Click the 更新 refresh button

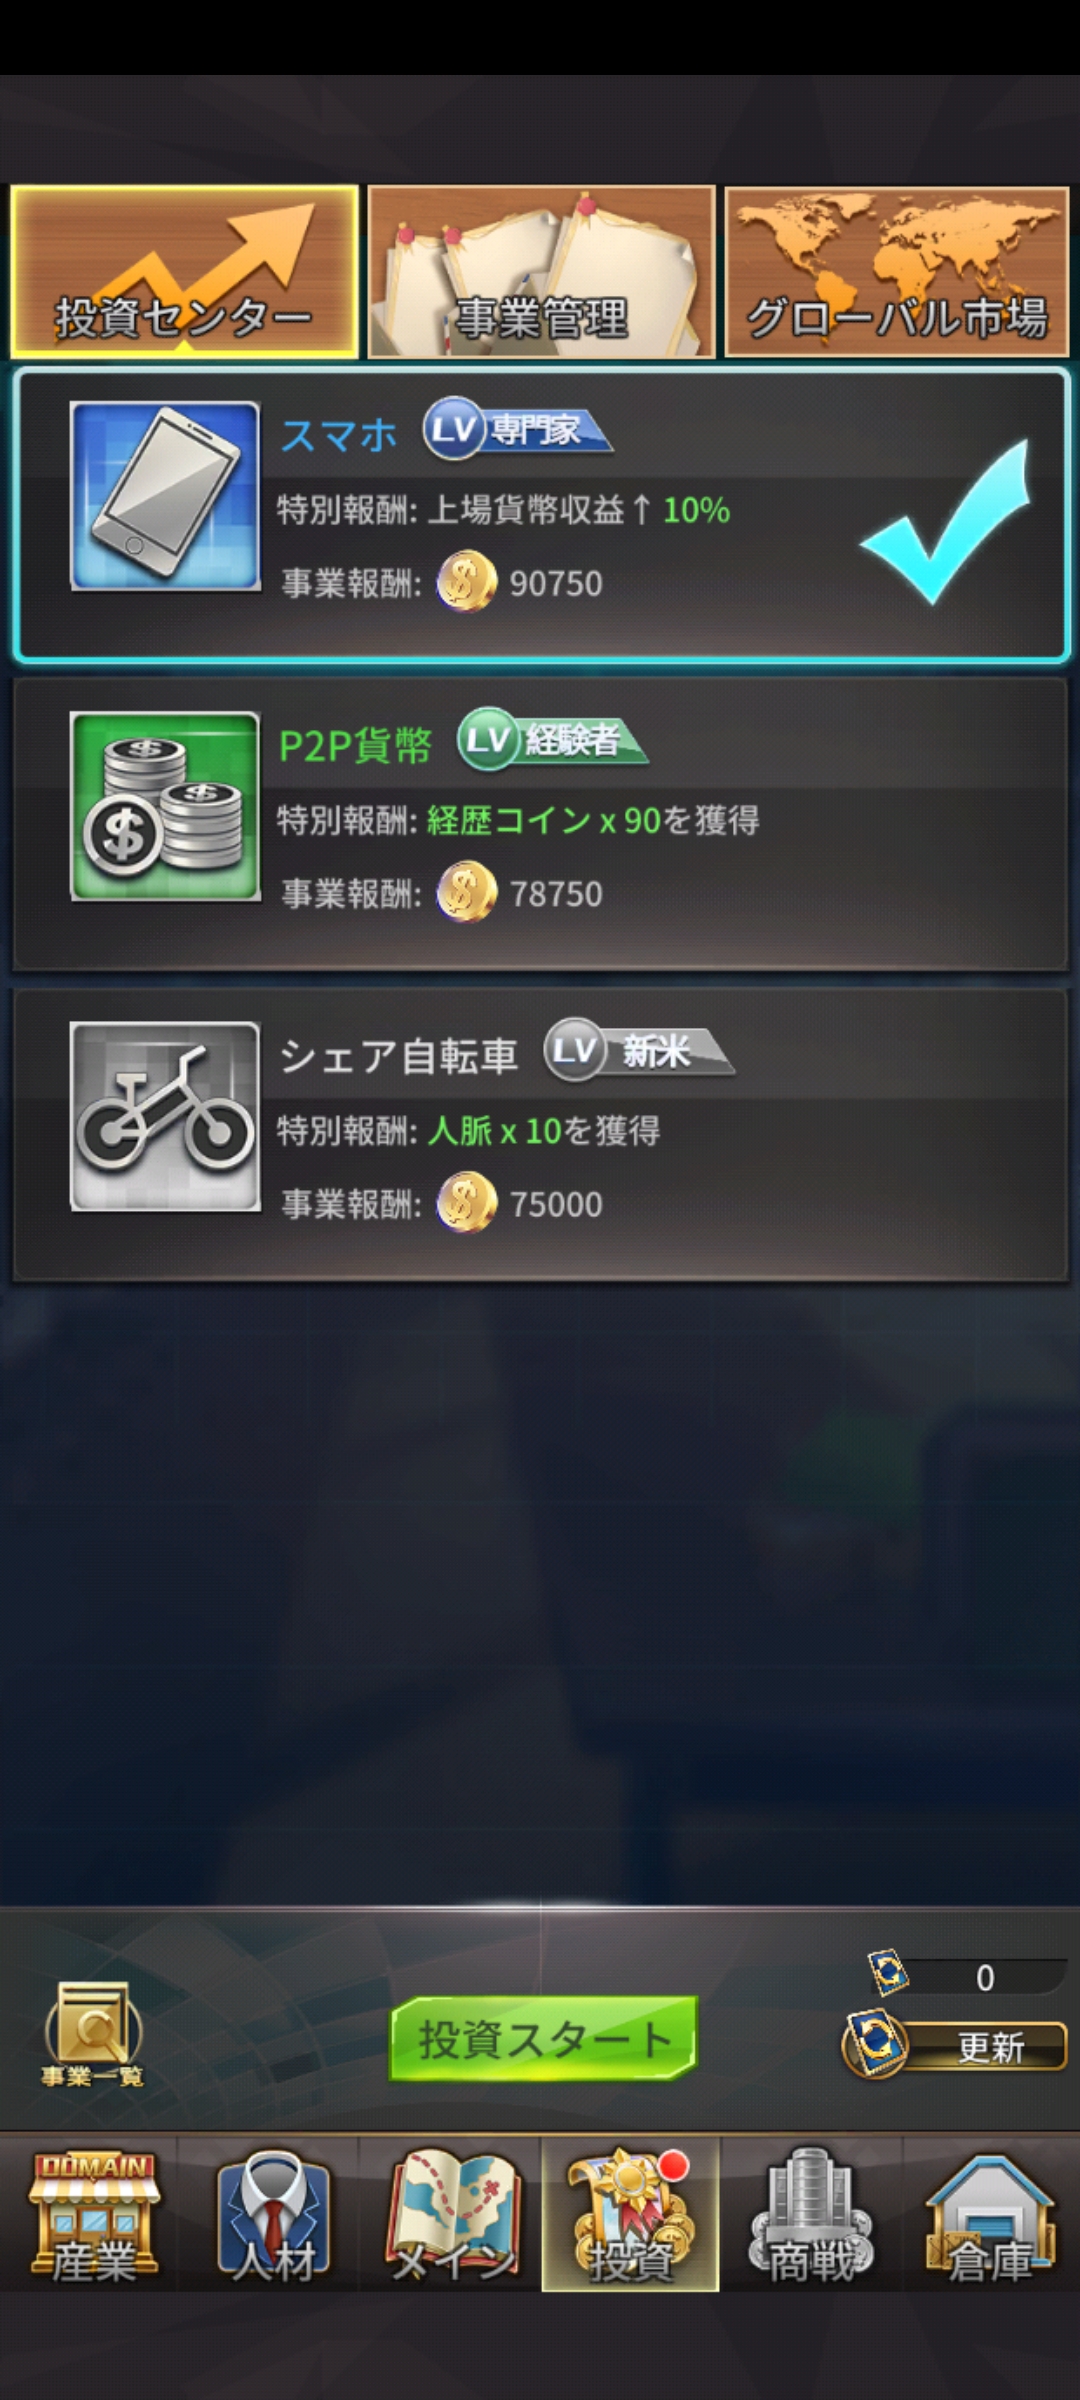[x=956, y=2046]
